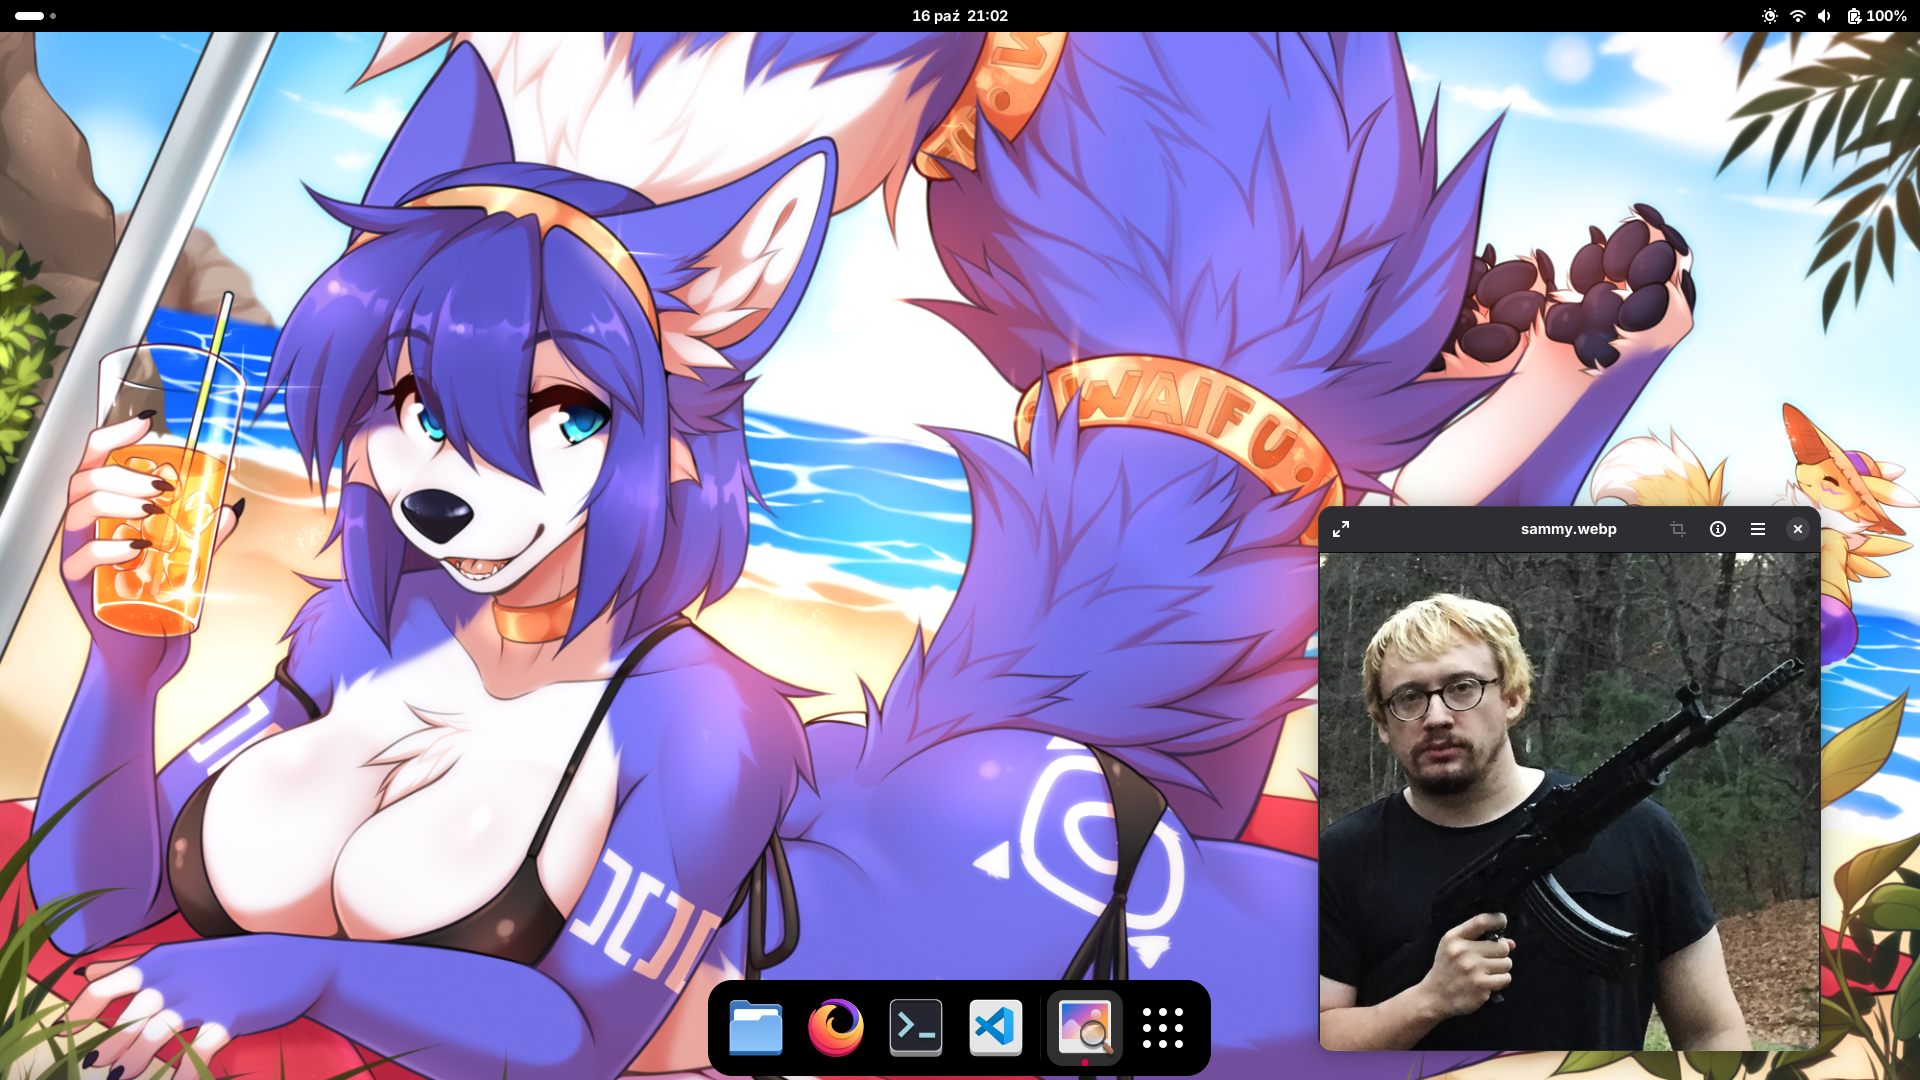Click the sammy.webp window title
This screenshot has width=1920, height=1080.
1568,529
